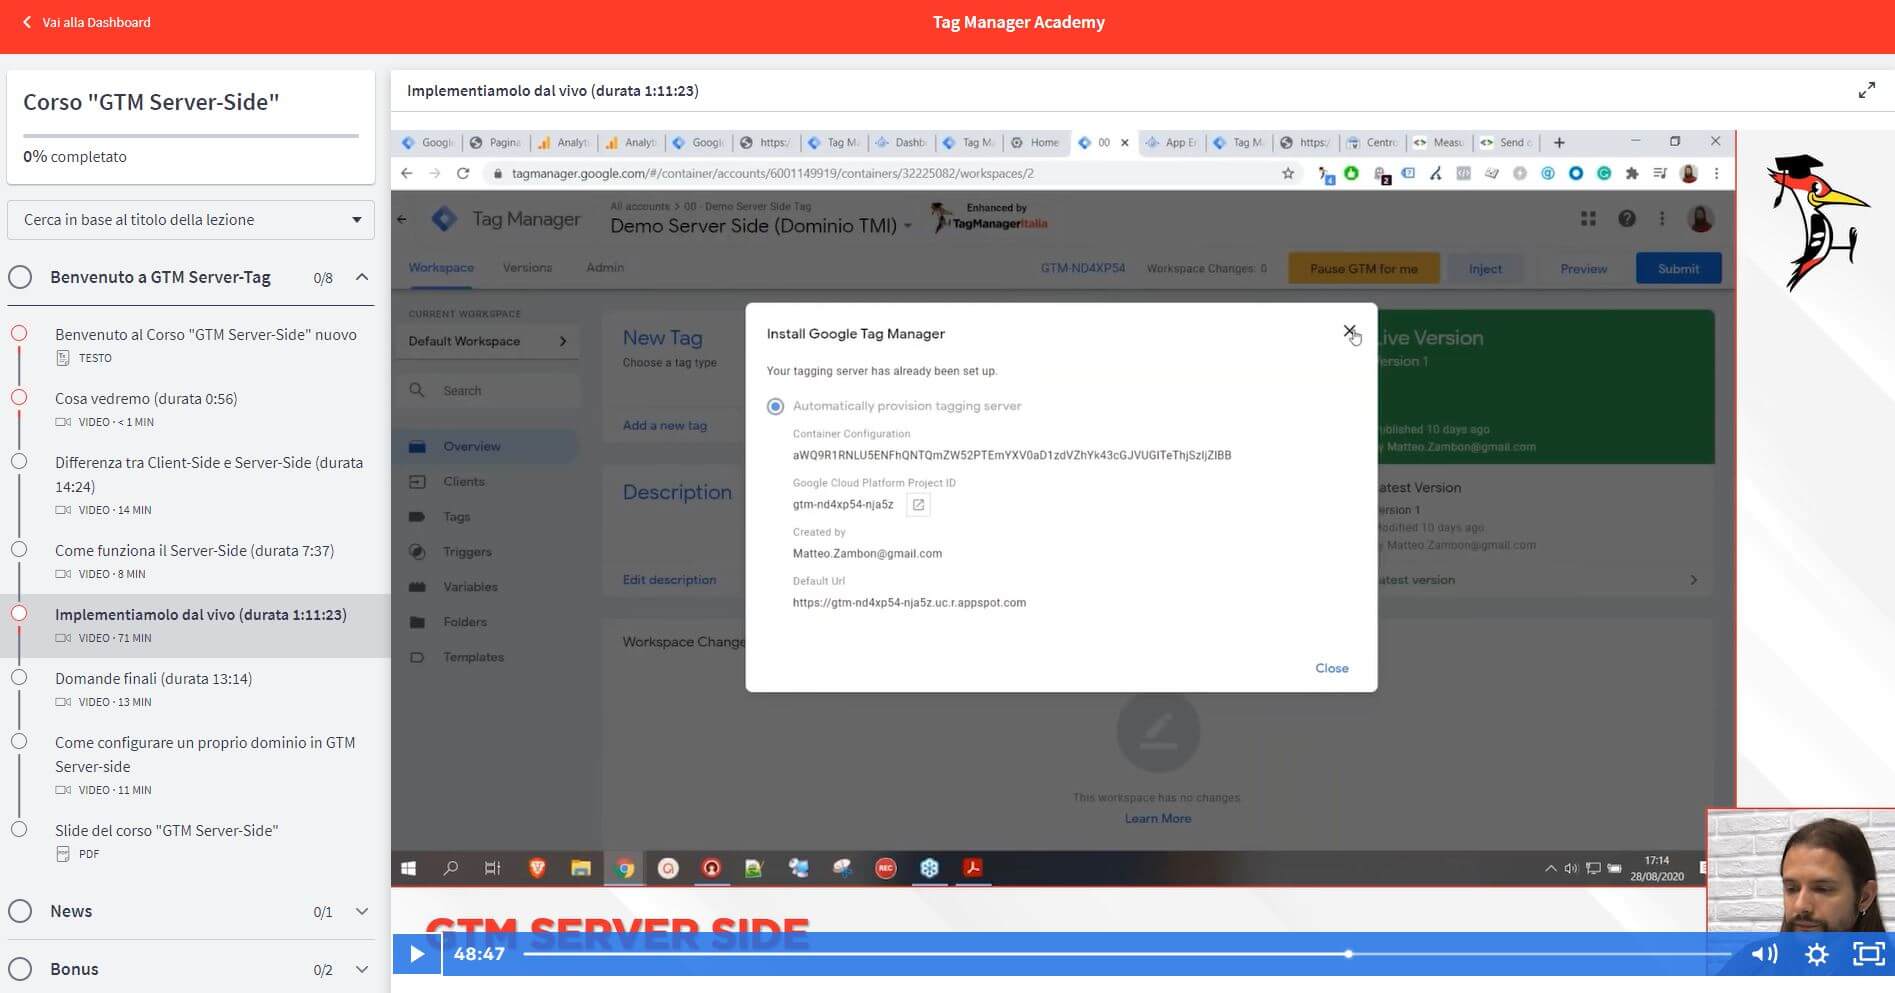The width and height of the screenshot is (1895, 993).
Task: Click the back arrow next to Vai alla Dashboard
Action: [27, 22]
